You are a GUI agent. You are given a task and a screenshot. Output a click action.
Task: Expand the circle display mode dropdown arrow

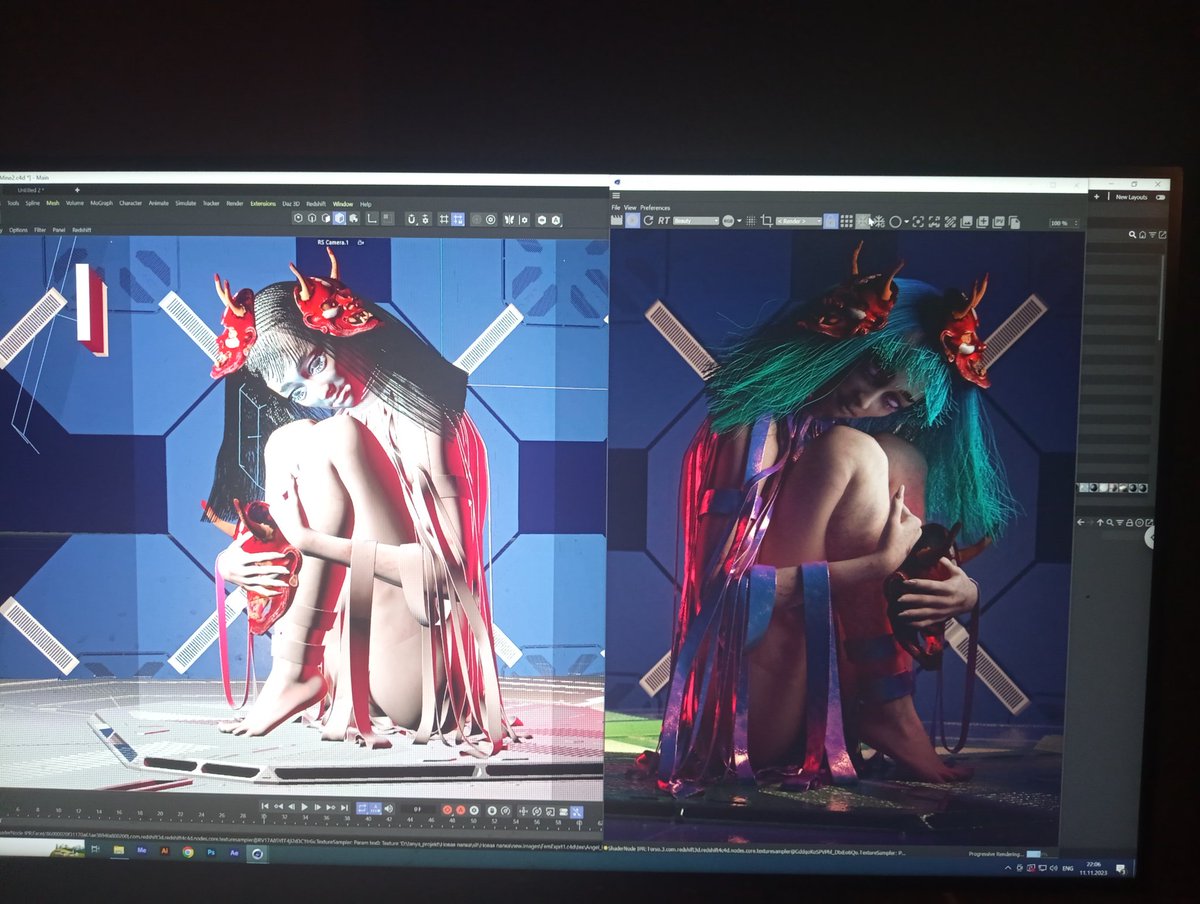(x=907, y=222)
